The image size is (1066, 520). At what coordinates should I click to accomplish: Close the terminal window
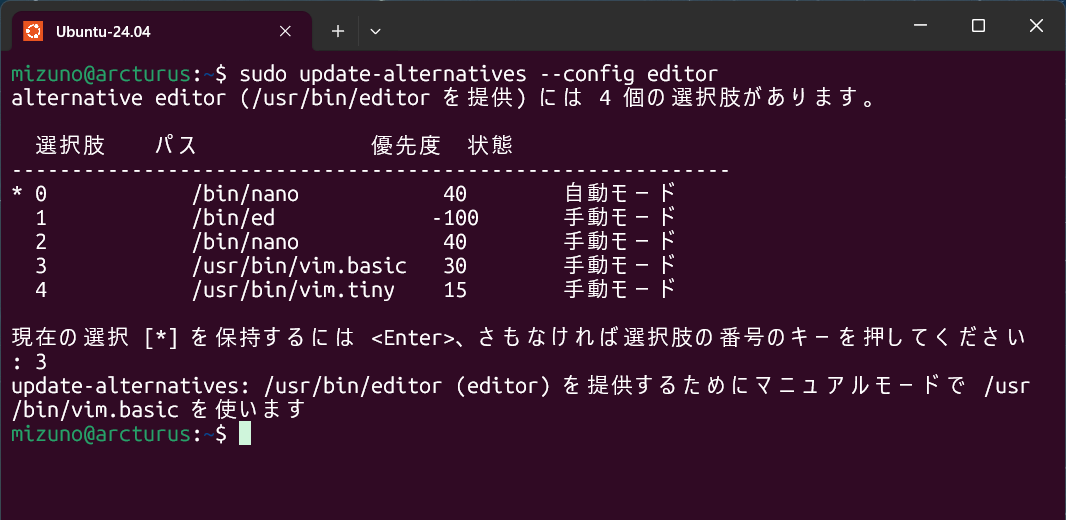pyautogui.click(x=1033, y=26)
